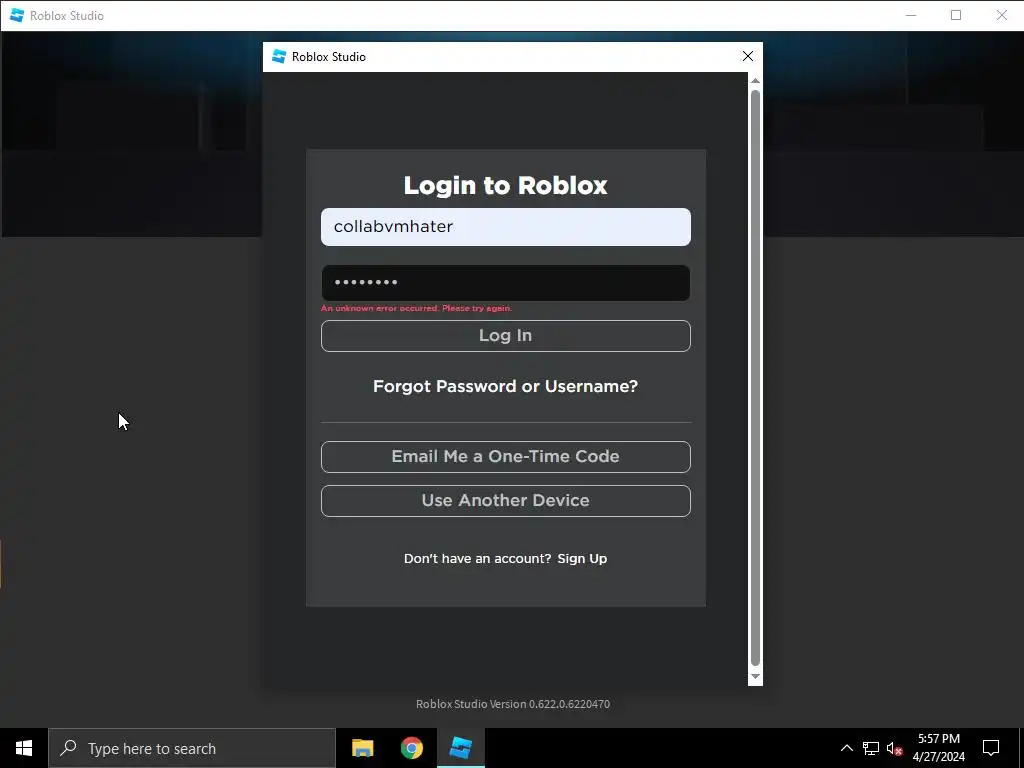Click the username field containing collabvmhater
This screenshot has height=768, width=1024.
point(505,227)
